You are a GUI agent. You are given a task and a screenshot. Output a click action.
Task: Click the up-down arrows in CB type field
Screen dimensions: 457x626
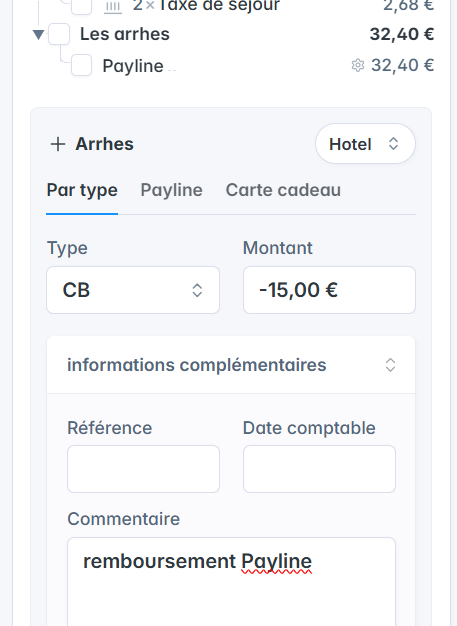coord(197,290)
